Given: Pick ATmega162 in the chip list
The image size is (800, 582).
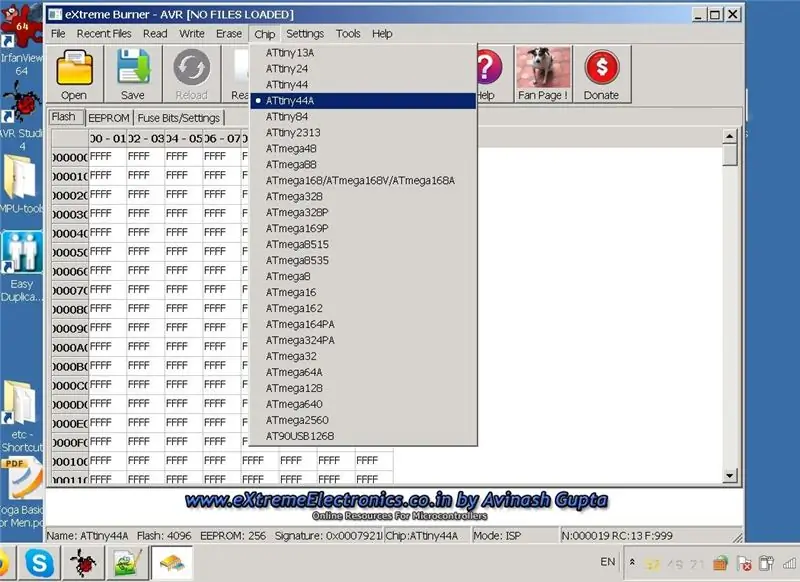Looking at the screenshot, I should pyautogui.click(x=363, y=308).
